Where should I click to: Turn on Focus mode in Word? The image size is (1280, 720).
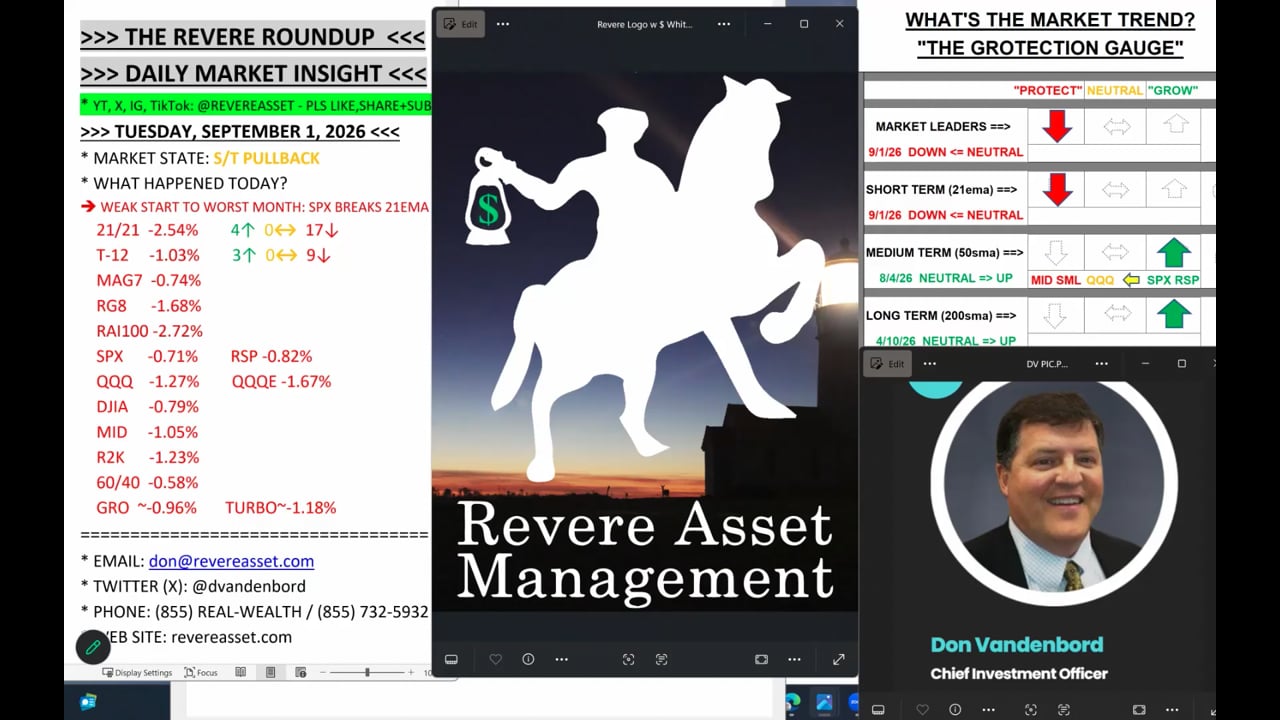(x=201, y=673)
